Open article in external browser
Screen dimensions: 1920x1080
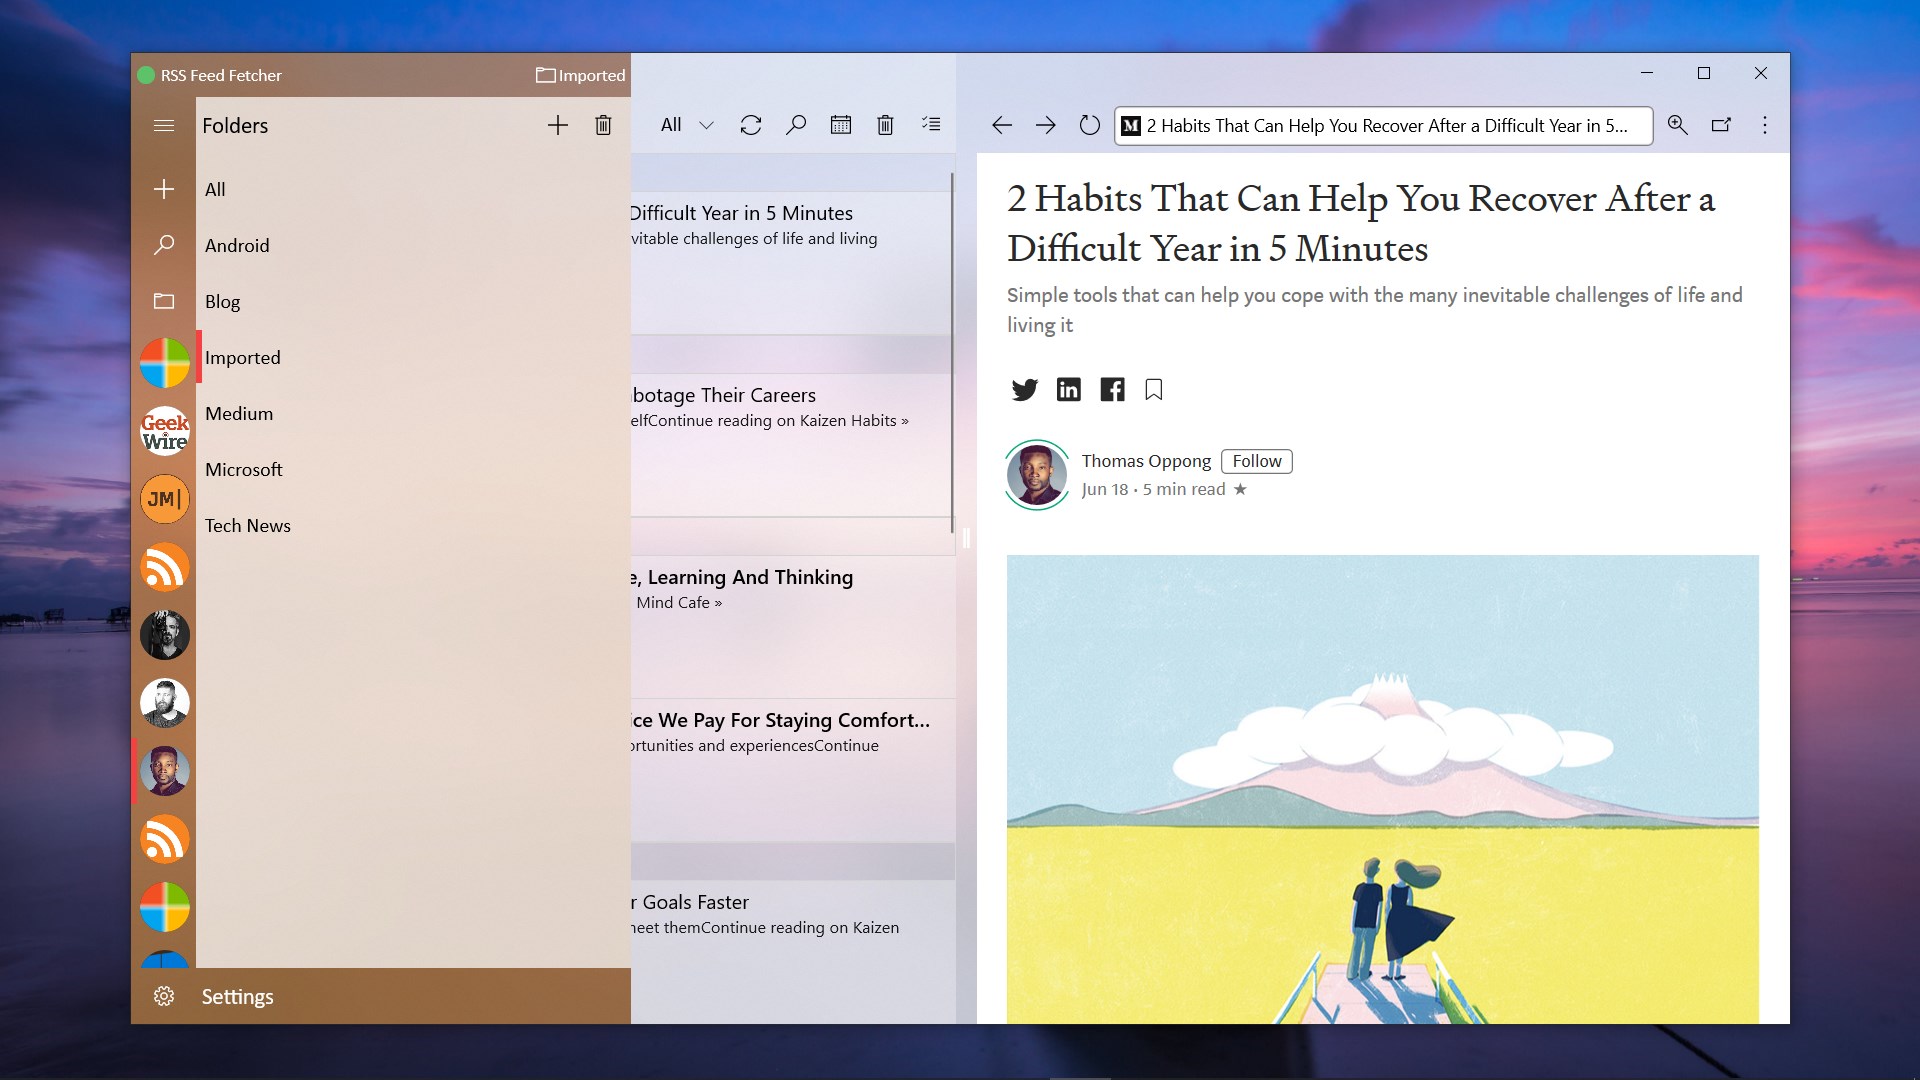(x=1721, y=125)
